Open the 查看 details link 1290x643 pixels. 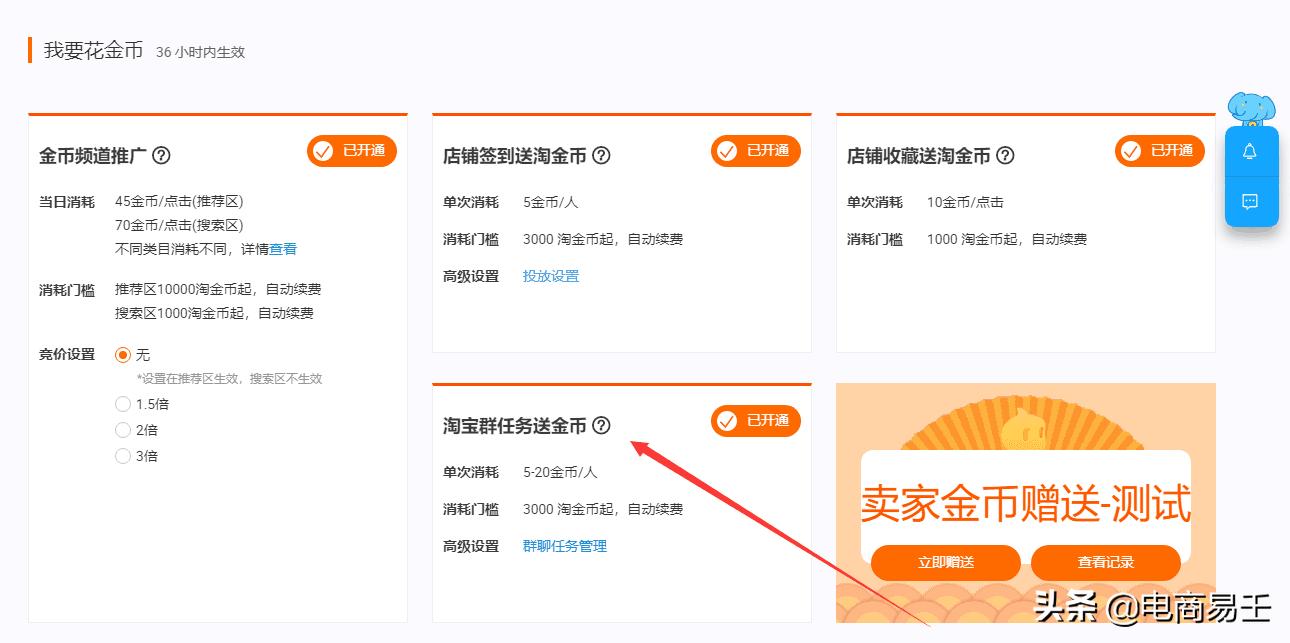pyautogui.click(x=282, y=249)
